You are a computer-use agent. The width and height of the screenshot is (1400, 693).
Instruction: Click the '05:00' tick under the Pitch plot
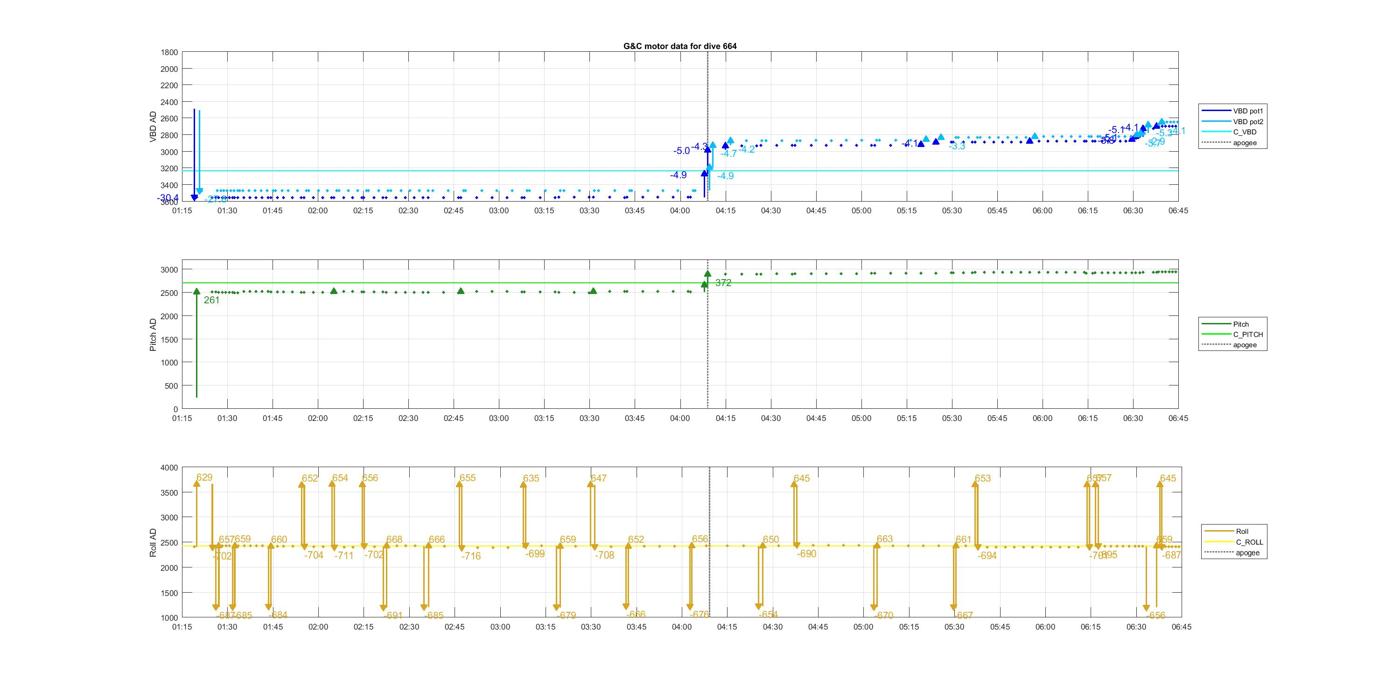point(861,419)
